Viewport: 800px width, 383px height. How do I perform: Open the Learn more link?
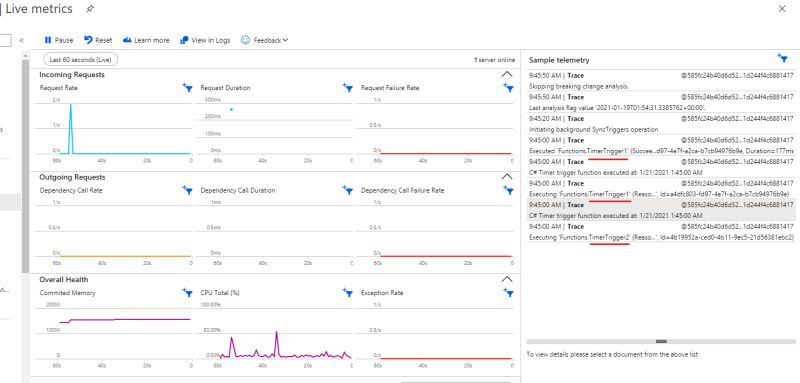point(146,40)
